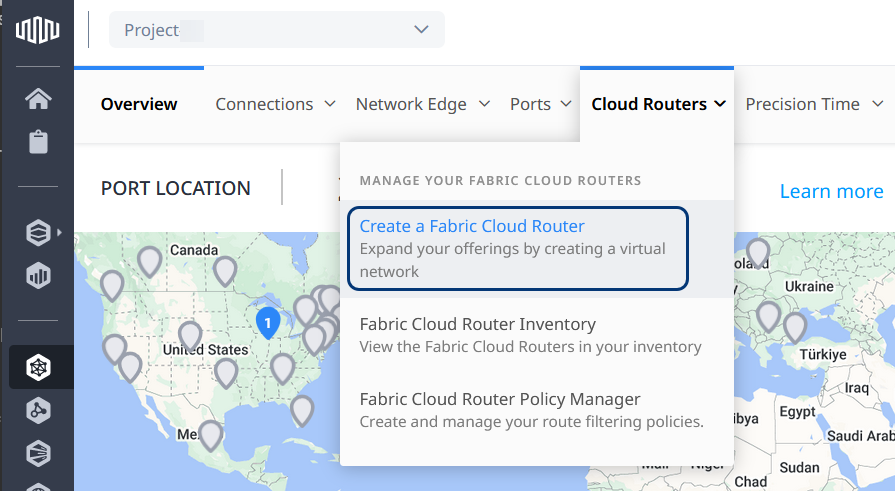Open the Equinix logo home

pyautogui.click(x=38, y=30)
